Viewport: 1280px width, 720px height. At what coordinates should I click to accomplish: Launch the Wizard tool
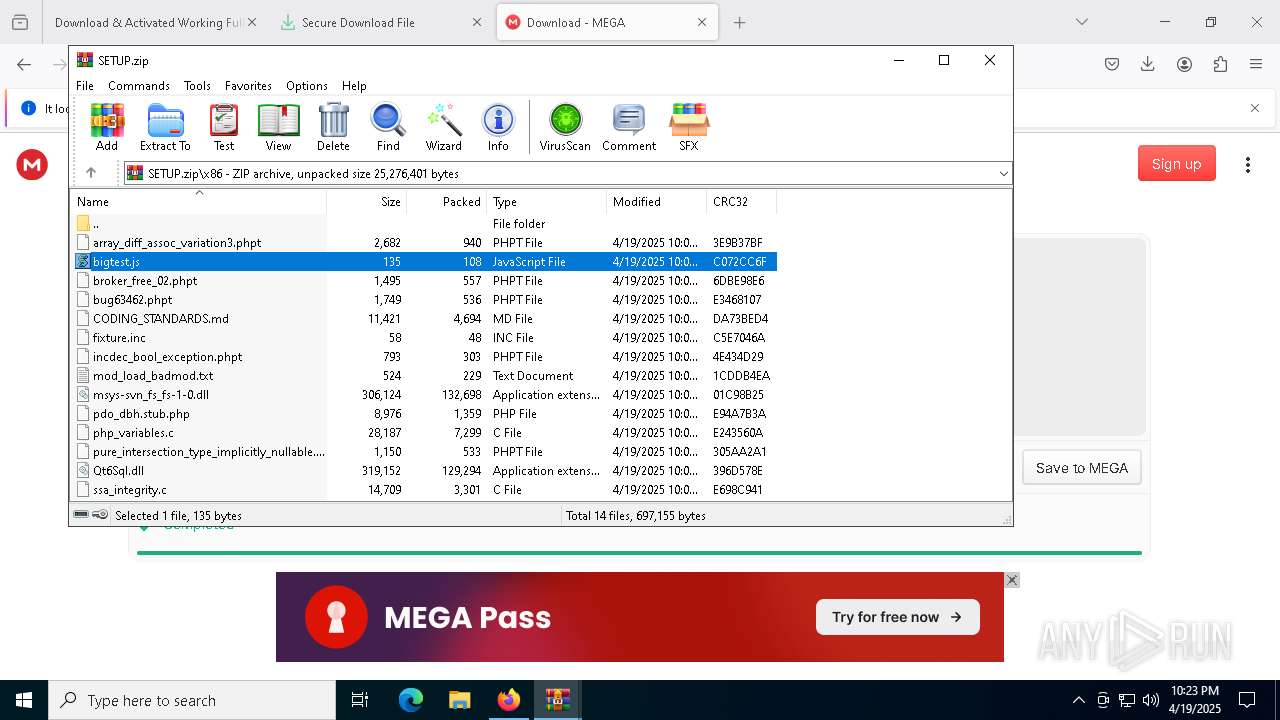[x=443, y=127]
